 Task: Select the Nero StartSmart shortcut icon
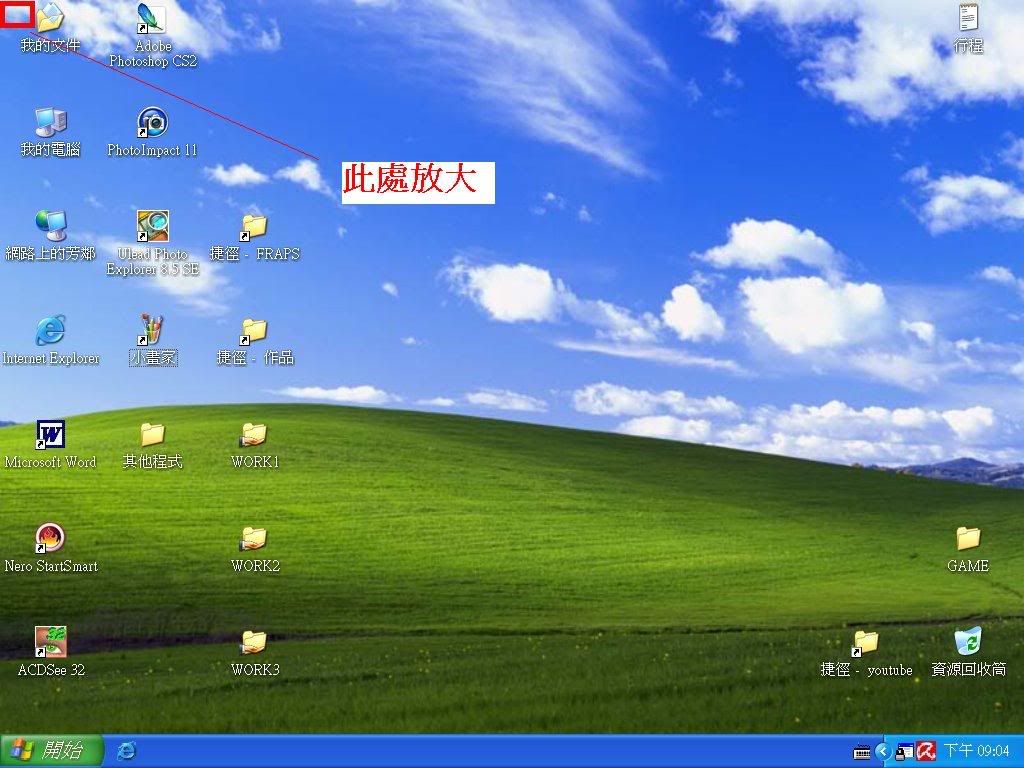tap(50, 539)
